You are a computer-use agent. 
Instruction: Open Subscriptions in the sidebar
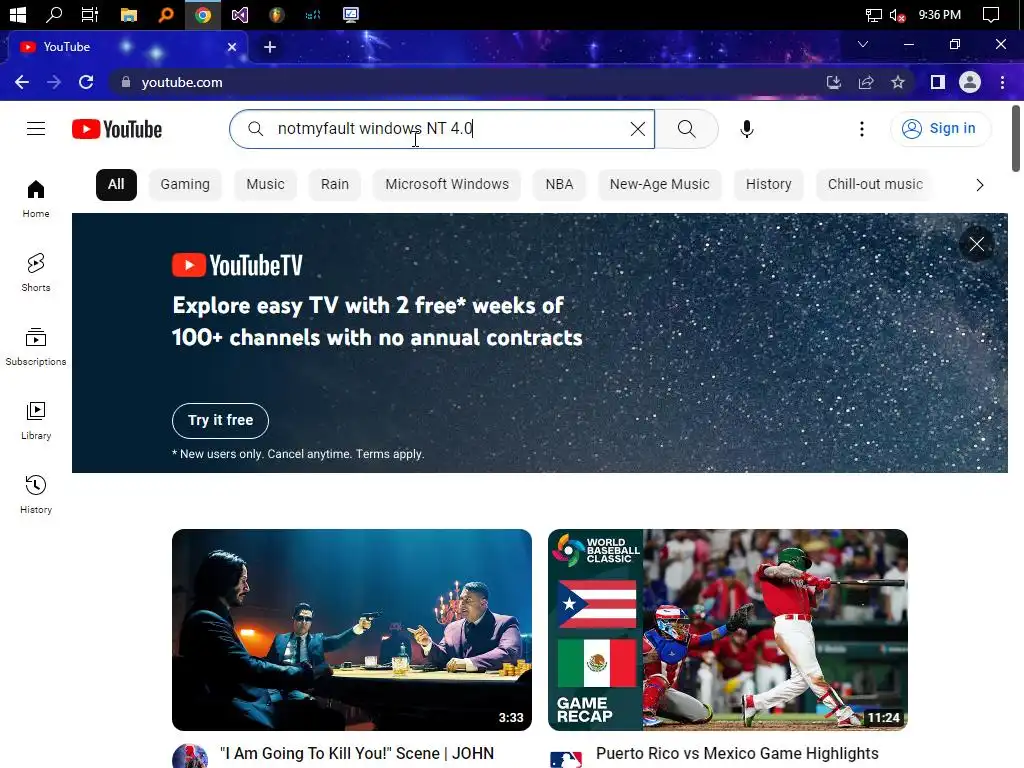click(x=36, y=347)
